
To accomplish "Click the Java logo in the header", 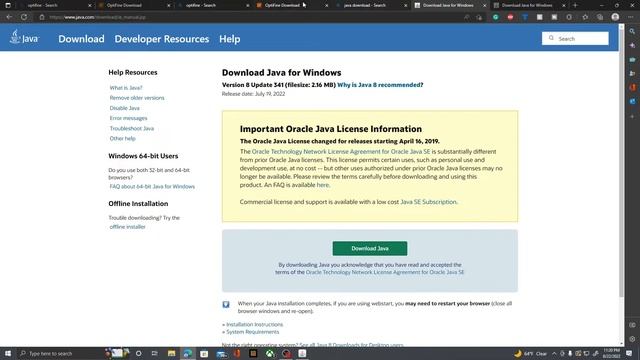I will (24, 38).
